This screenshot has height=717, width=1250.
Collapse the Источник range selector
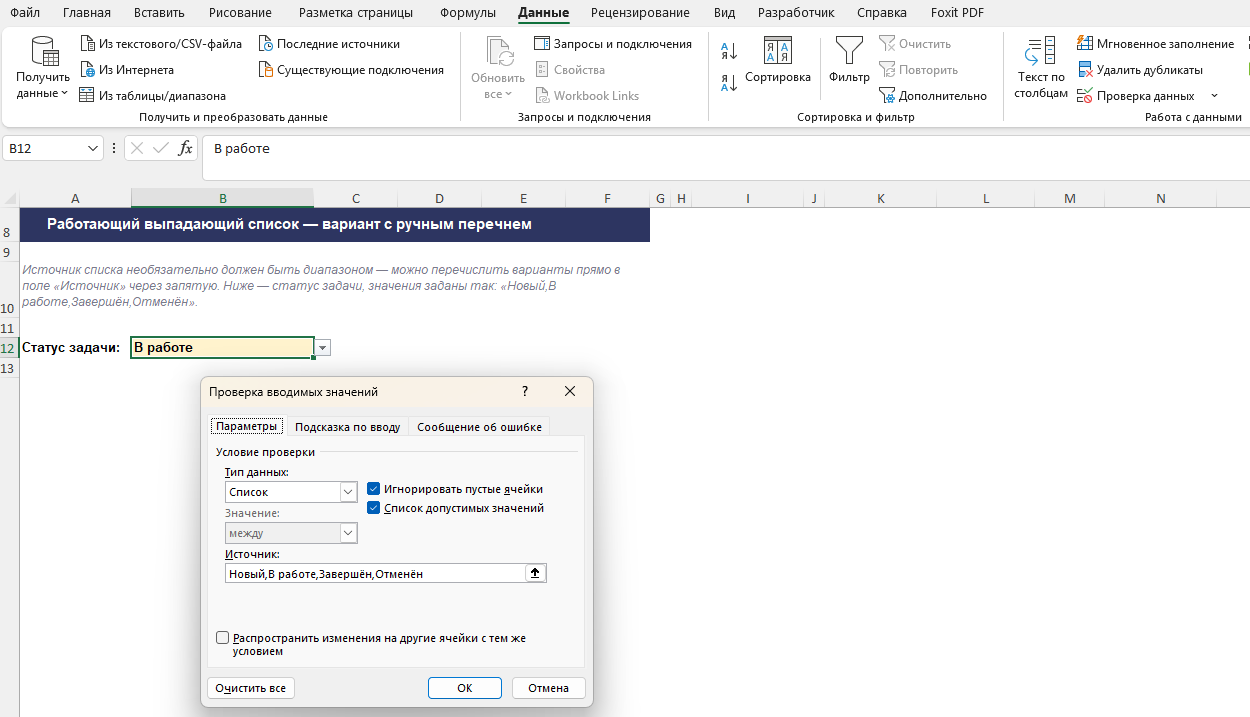point(535,573)
